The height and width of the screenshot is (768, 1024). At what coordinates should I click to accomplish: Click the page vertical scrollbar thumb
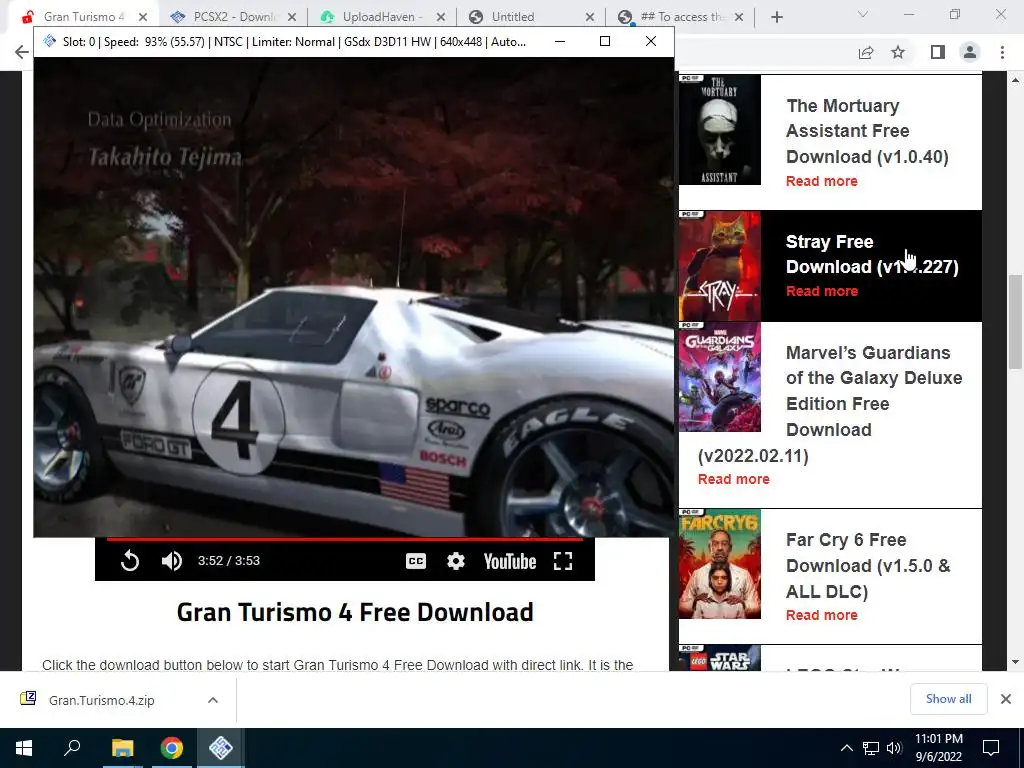point(1015,322)
